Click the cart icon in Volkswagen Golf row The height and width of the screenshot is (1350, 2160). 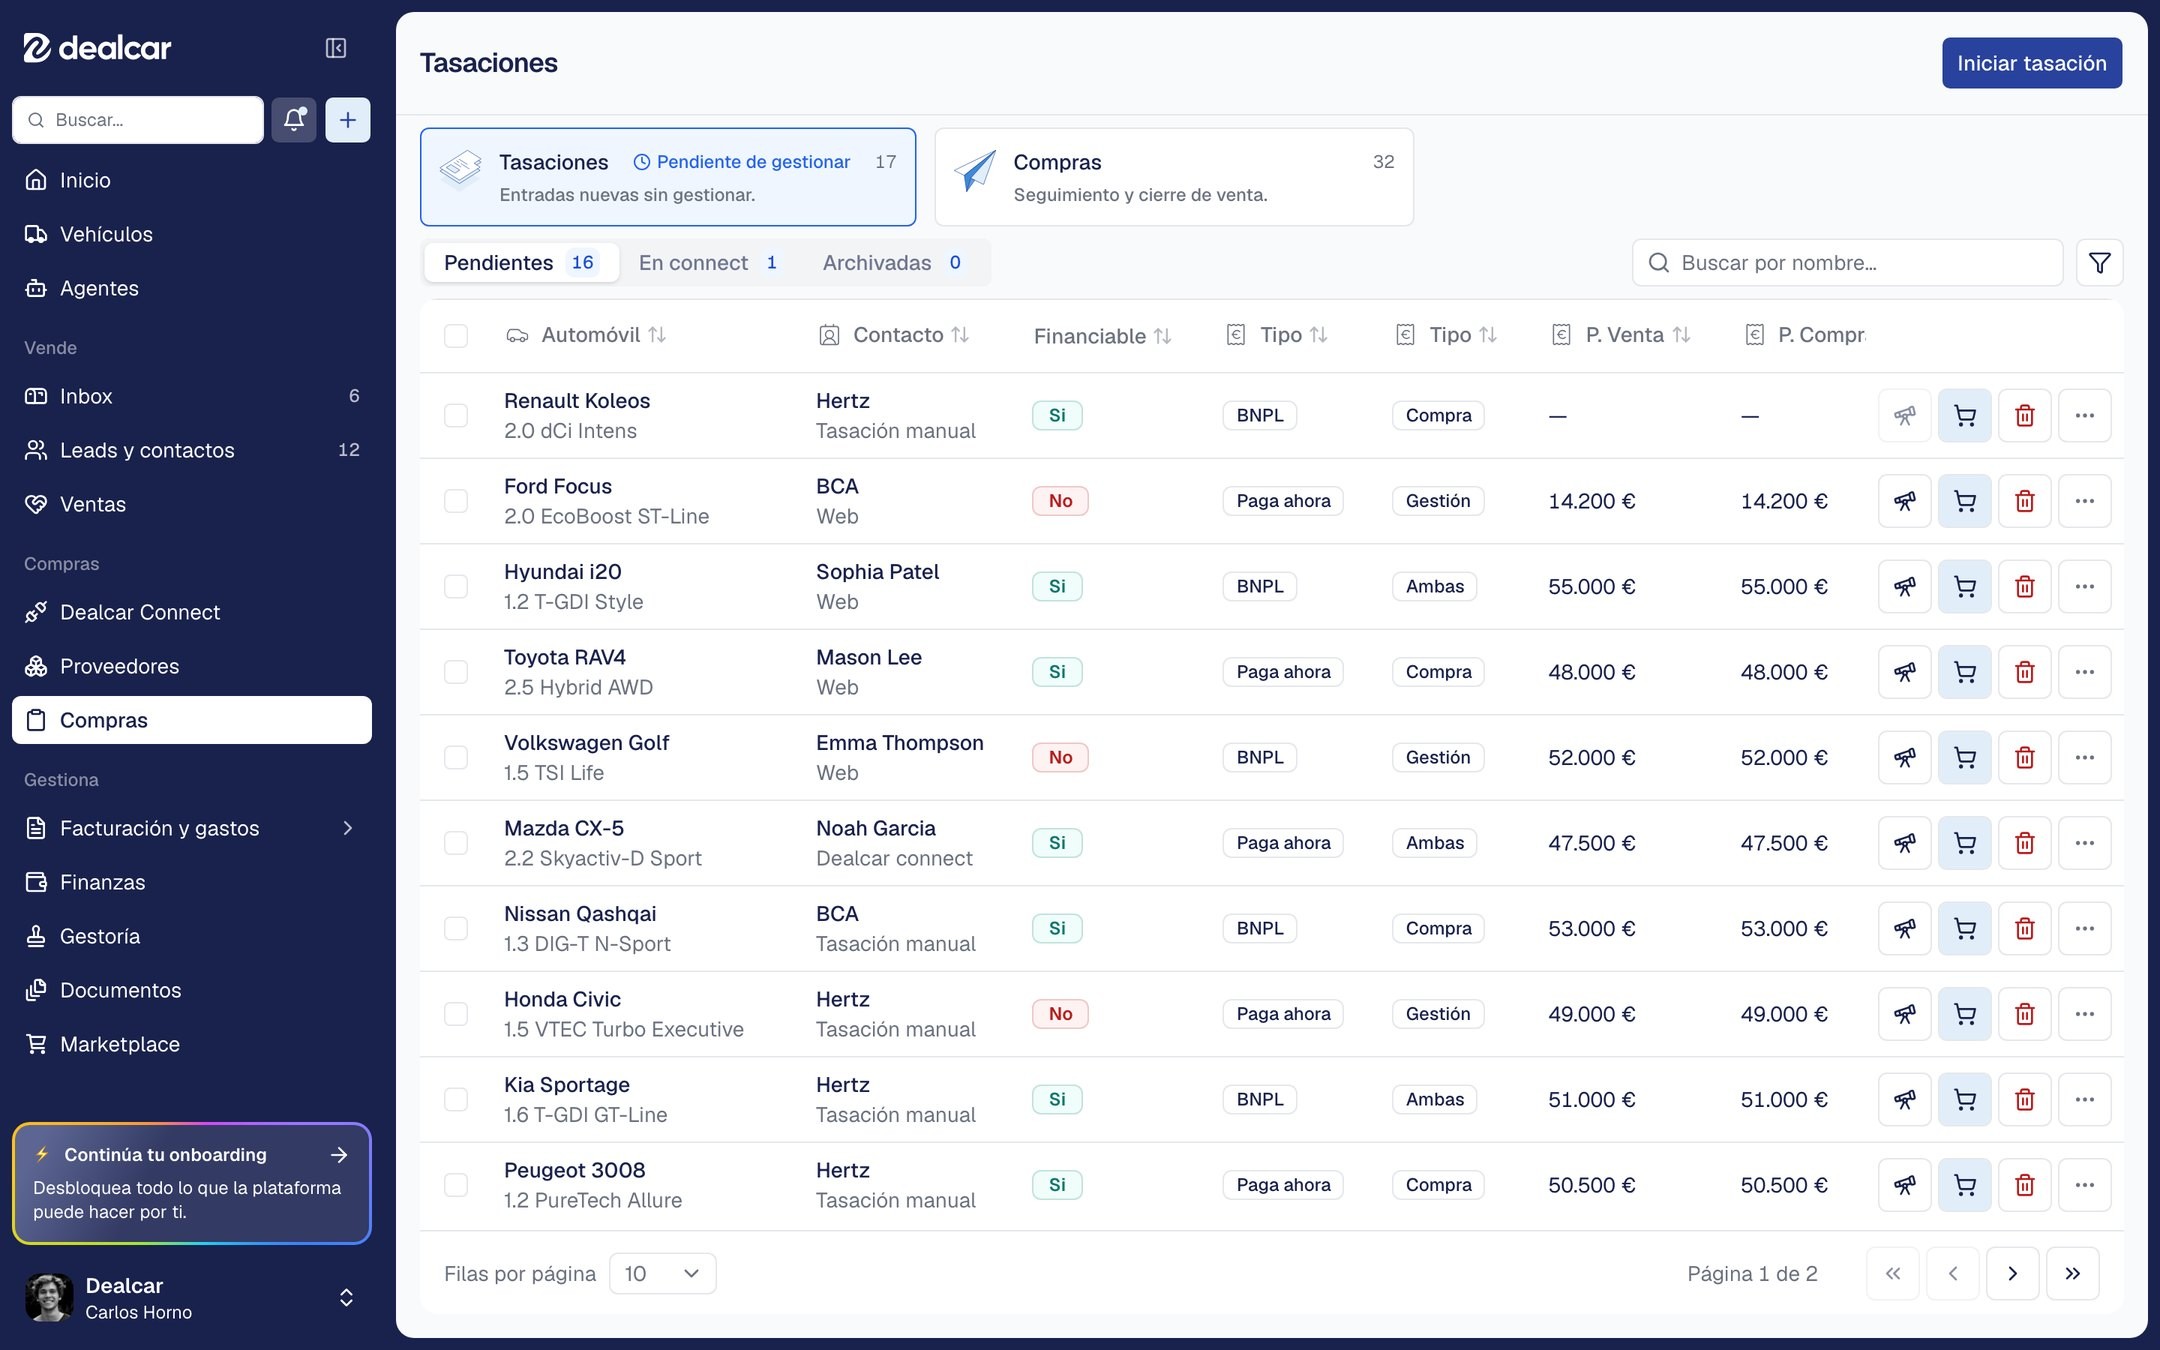click(1965, 758)
